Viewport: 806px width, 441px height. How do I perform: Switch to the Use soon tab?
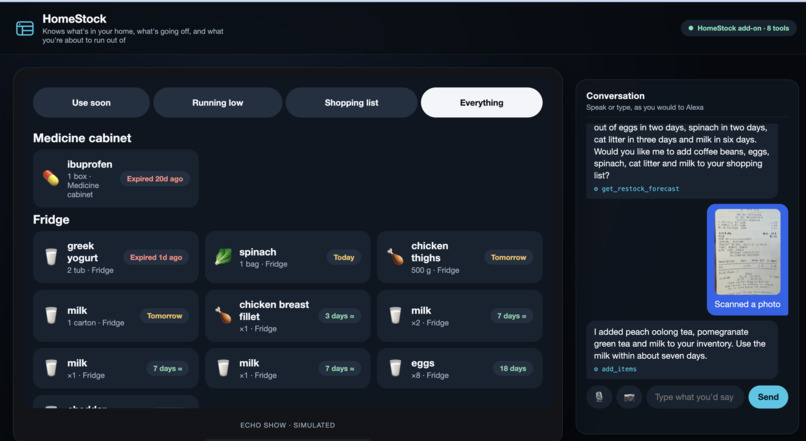(91, 102)
